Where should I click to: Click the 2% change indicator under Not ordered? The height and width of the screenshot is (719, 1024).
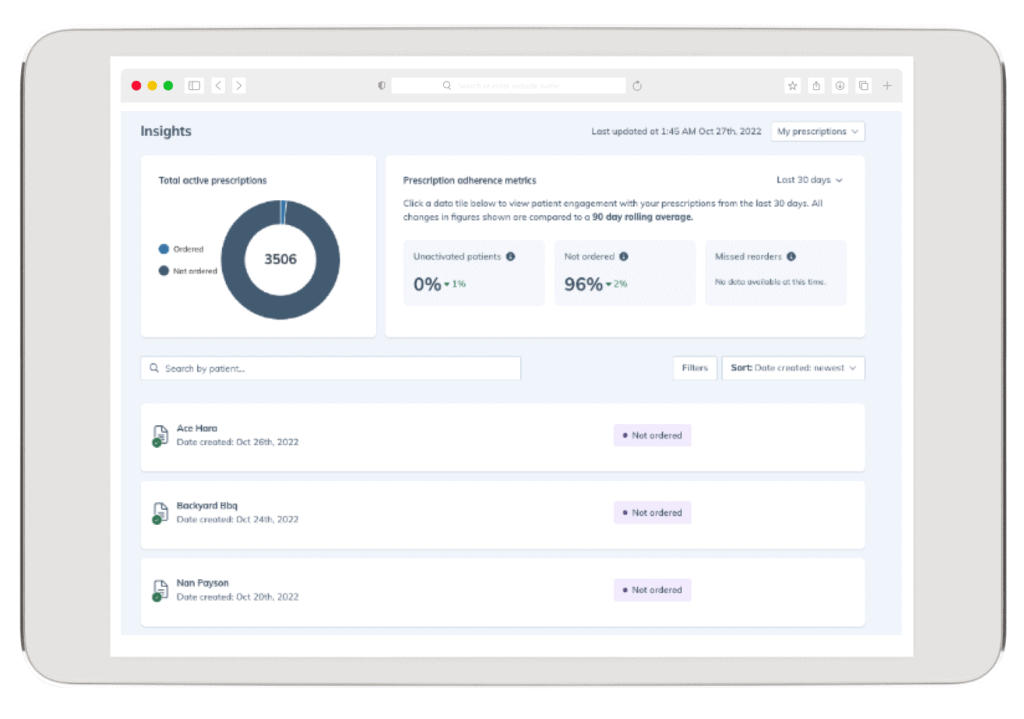pyautogui.click(x=616, y=284)
